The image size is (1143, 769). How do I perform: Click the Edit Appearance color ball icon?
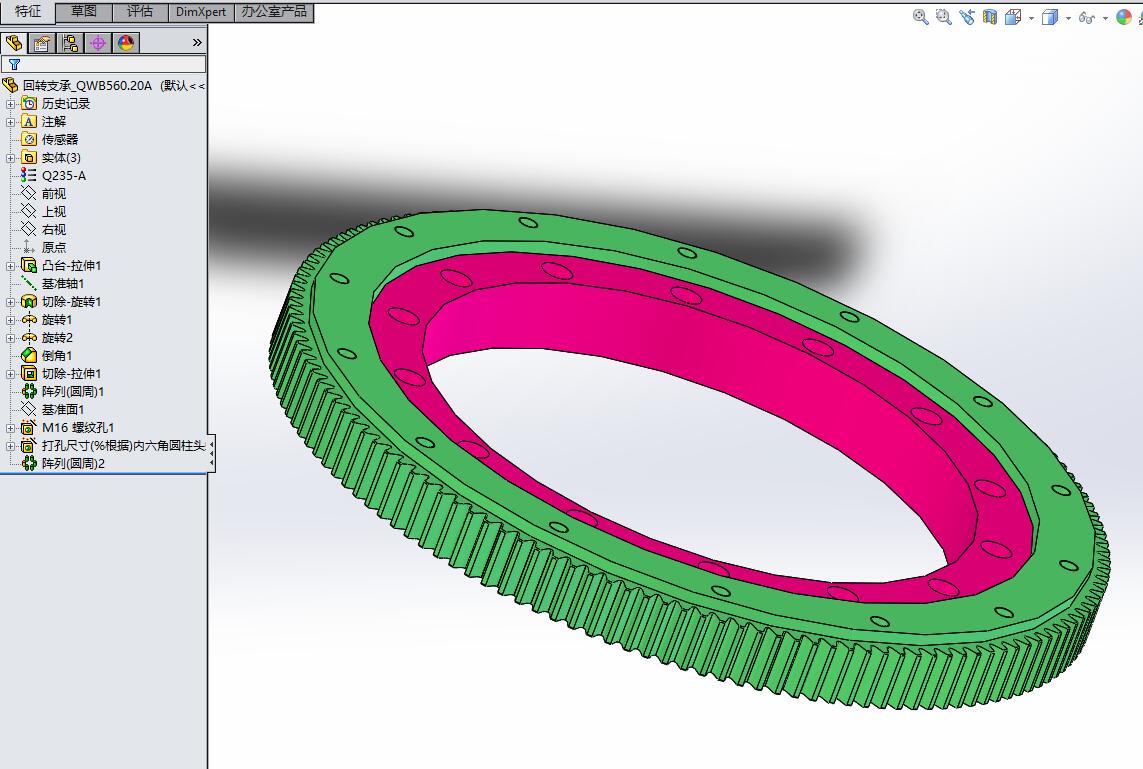tap(1123, 17)
